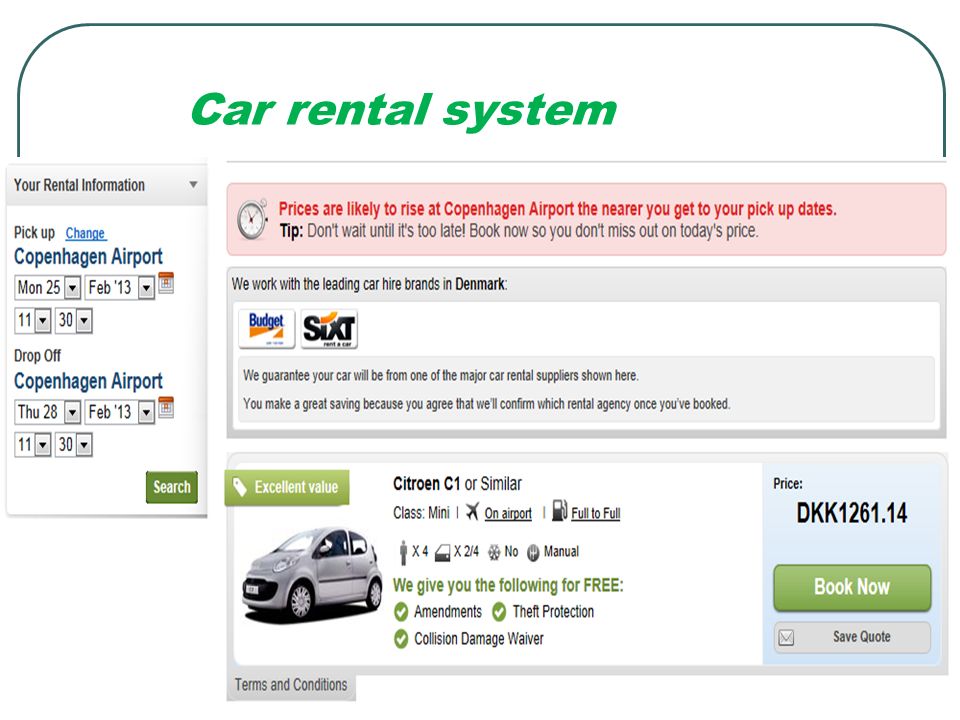Open the drop-off minutes dropdown
This screenshot has width=960, height=720.
(x=74, y=444)
